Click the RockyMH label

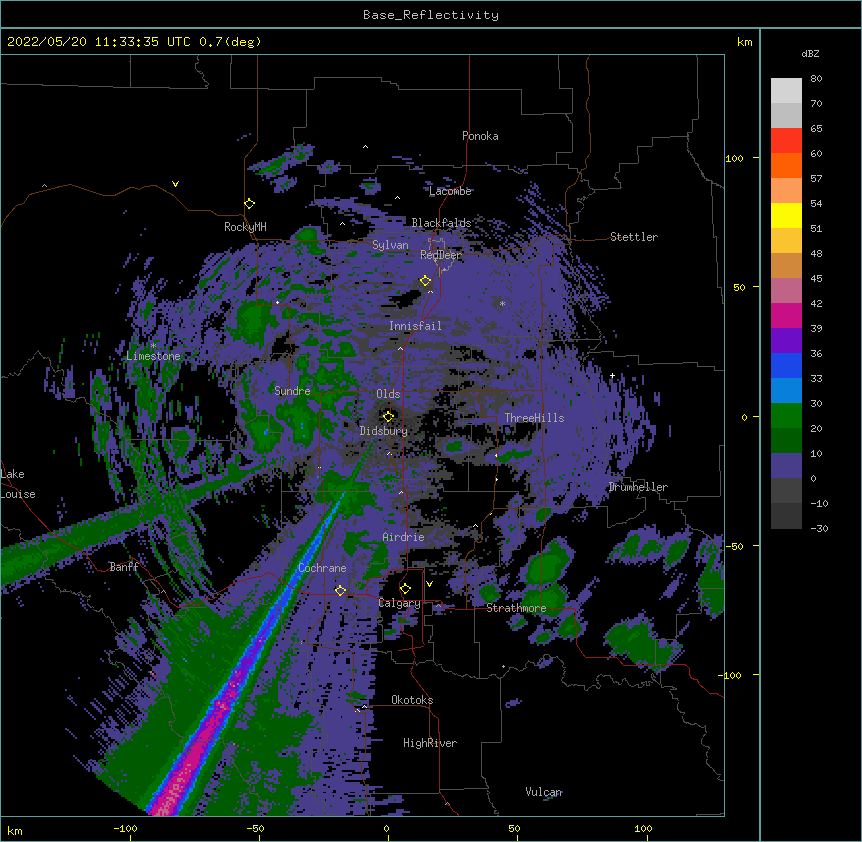point(245,227)
